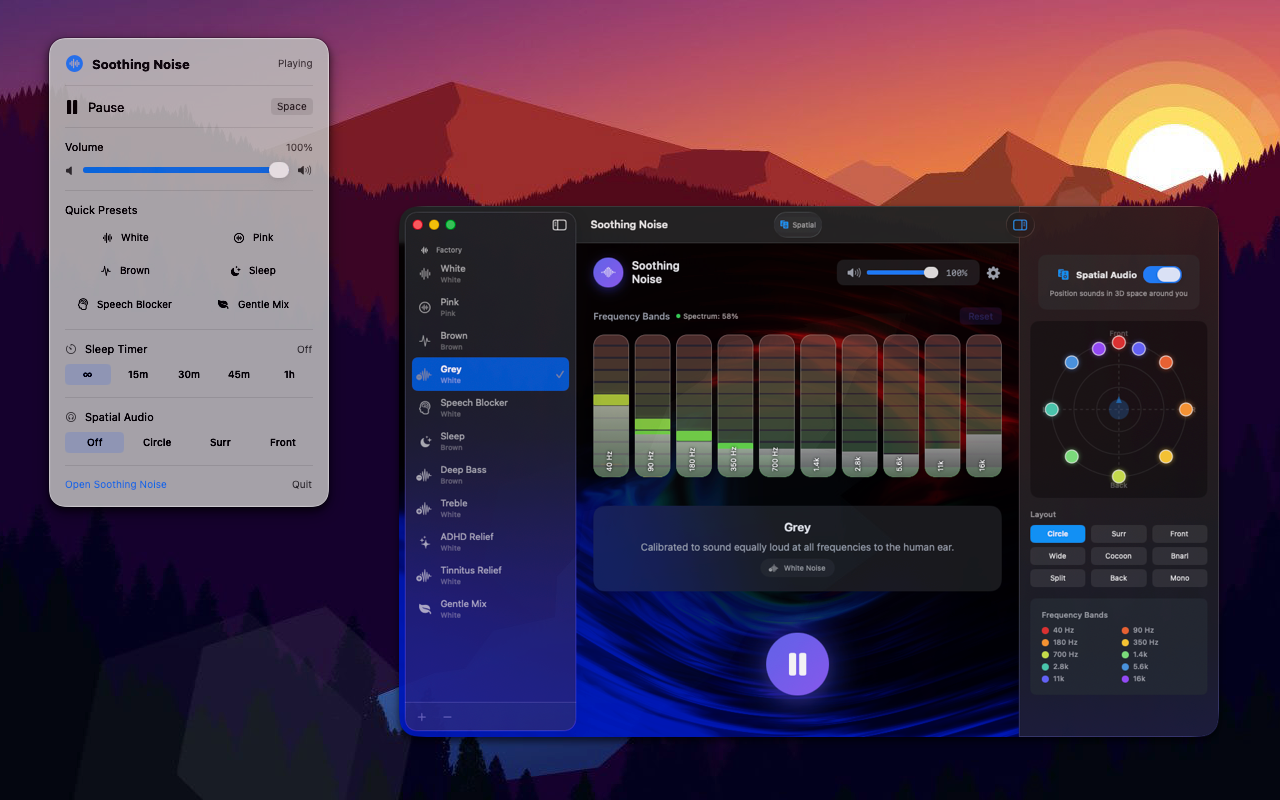Screen dimensions: 1280x800
Task: Pause playback with large purple button
Action: pyautogui.click(x=797, y=664)
